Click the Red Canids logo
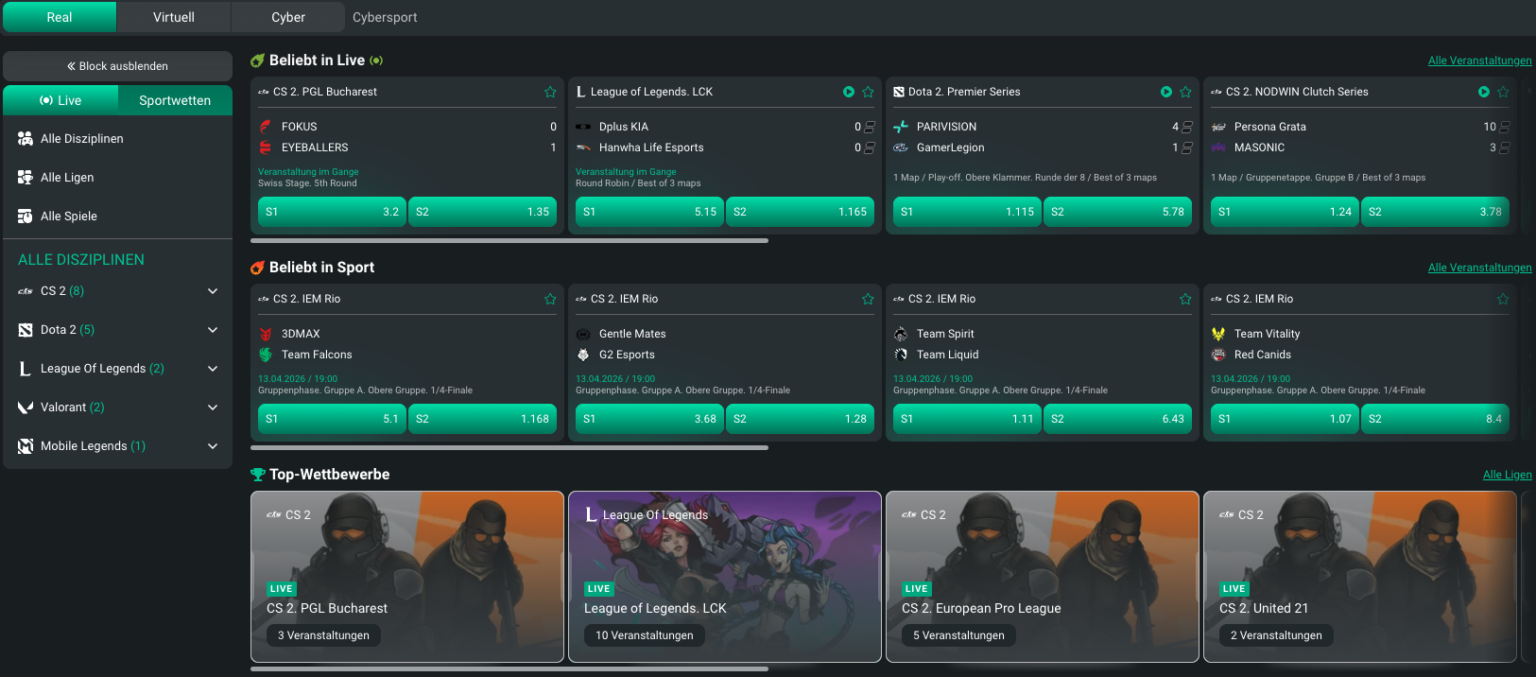1536x677 pixels. [1218, 355]
